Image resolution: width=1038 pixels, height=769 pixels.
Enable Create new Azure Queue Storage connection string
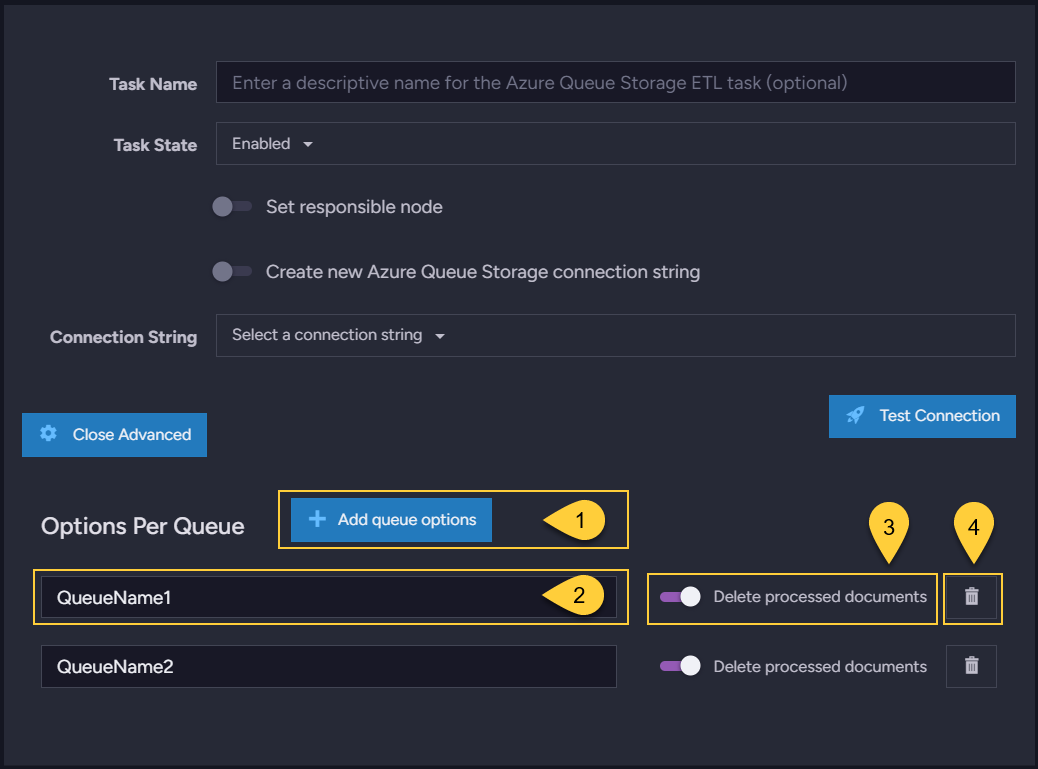tap(232, 271)
